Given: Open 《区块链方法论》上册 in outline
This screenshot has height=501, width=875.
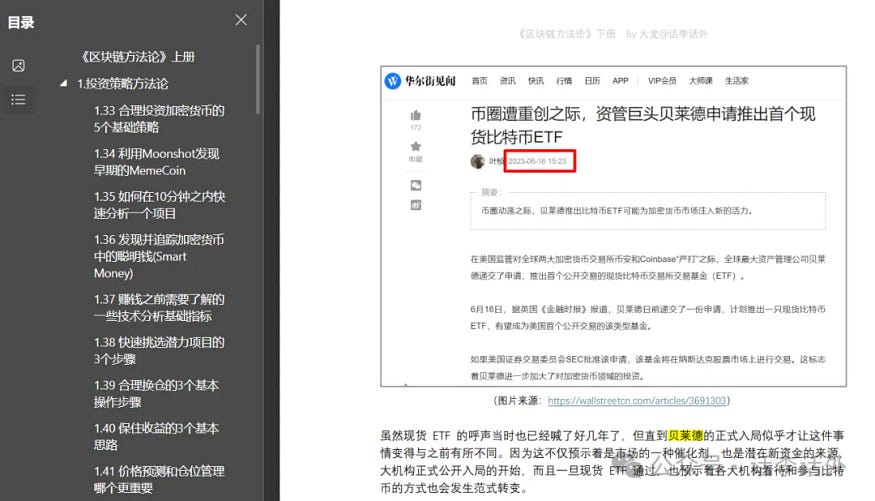Looking at the screenshot, I should click(x=138, y=57).
